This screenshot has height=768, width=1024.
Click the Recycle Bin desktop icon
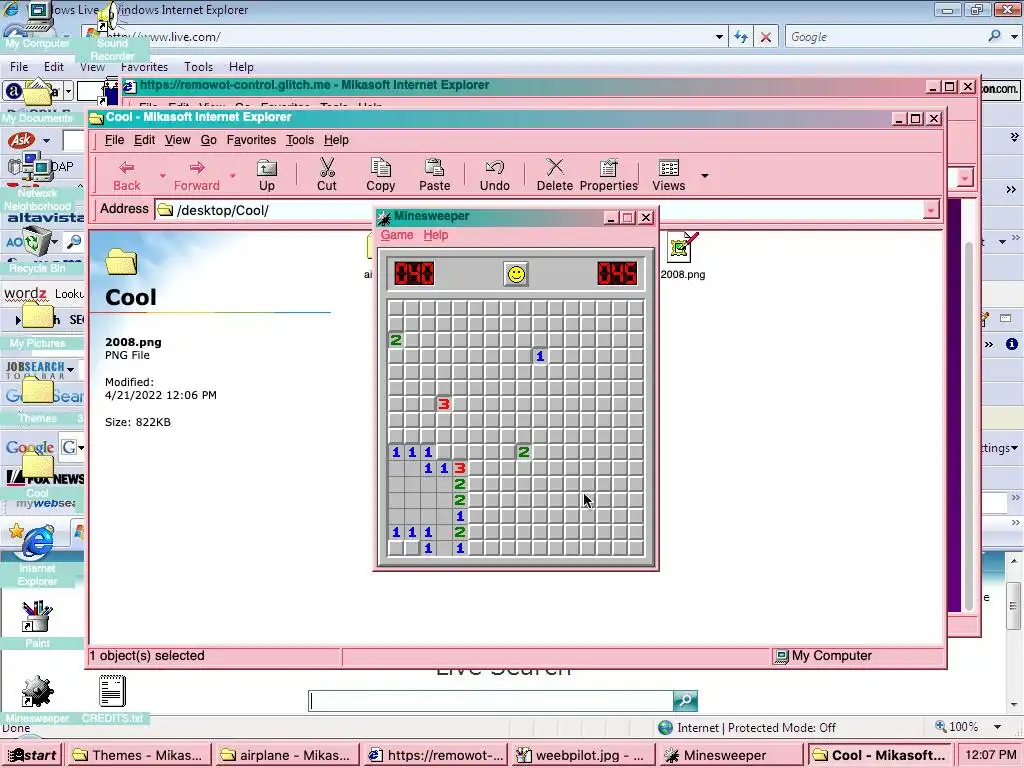(36, 242)
